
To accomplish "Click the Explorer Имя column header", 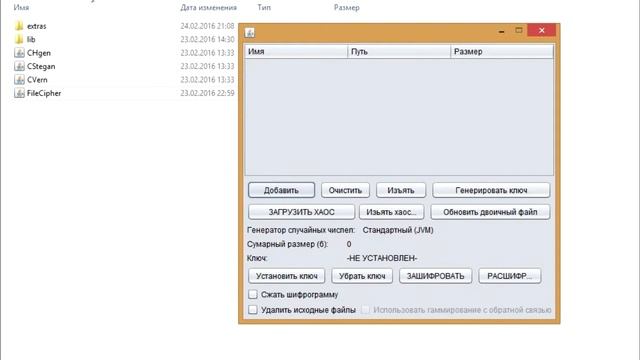I will point(21,7).
